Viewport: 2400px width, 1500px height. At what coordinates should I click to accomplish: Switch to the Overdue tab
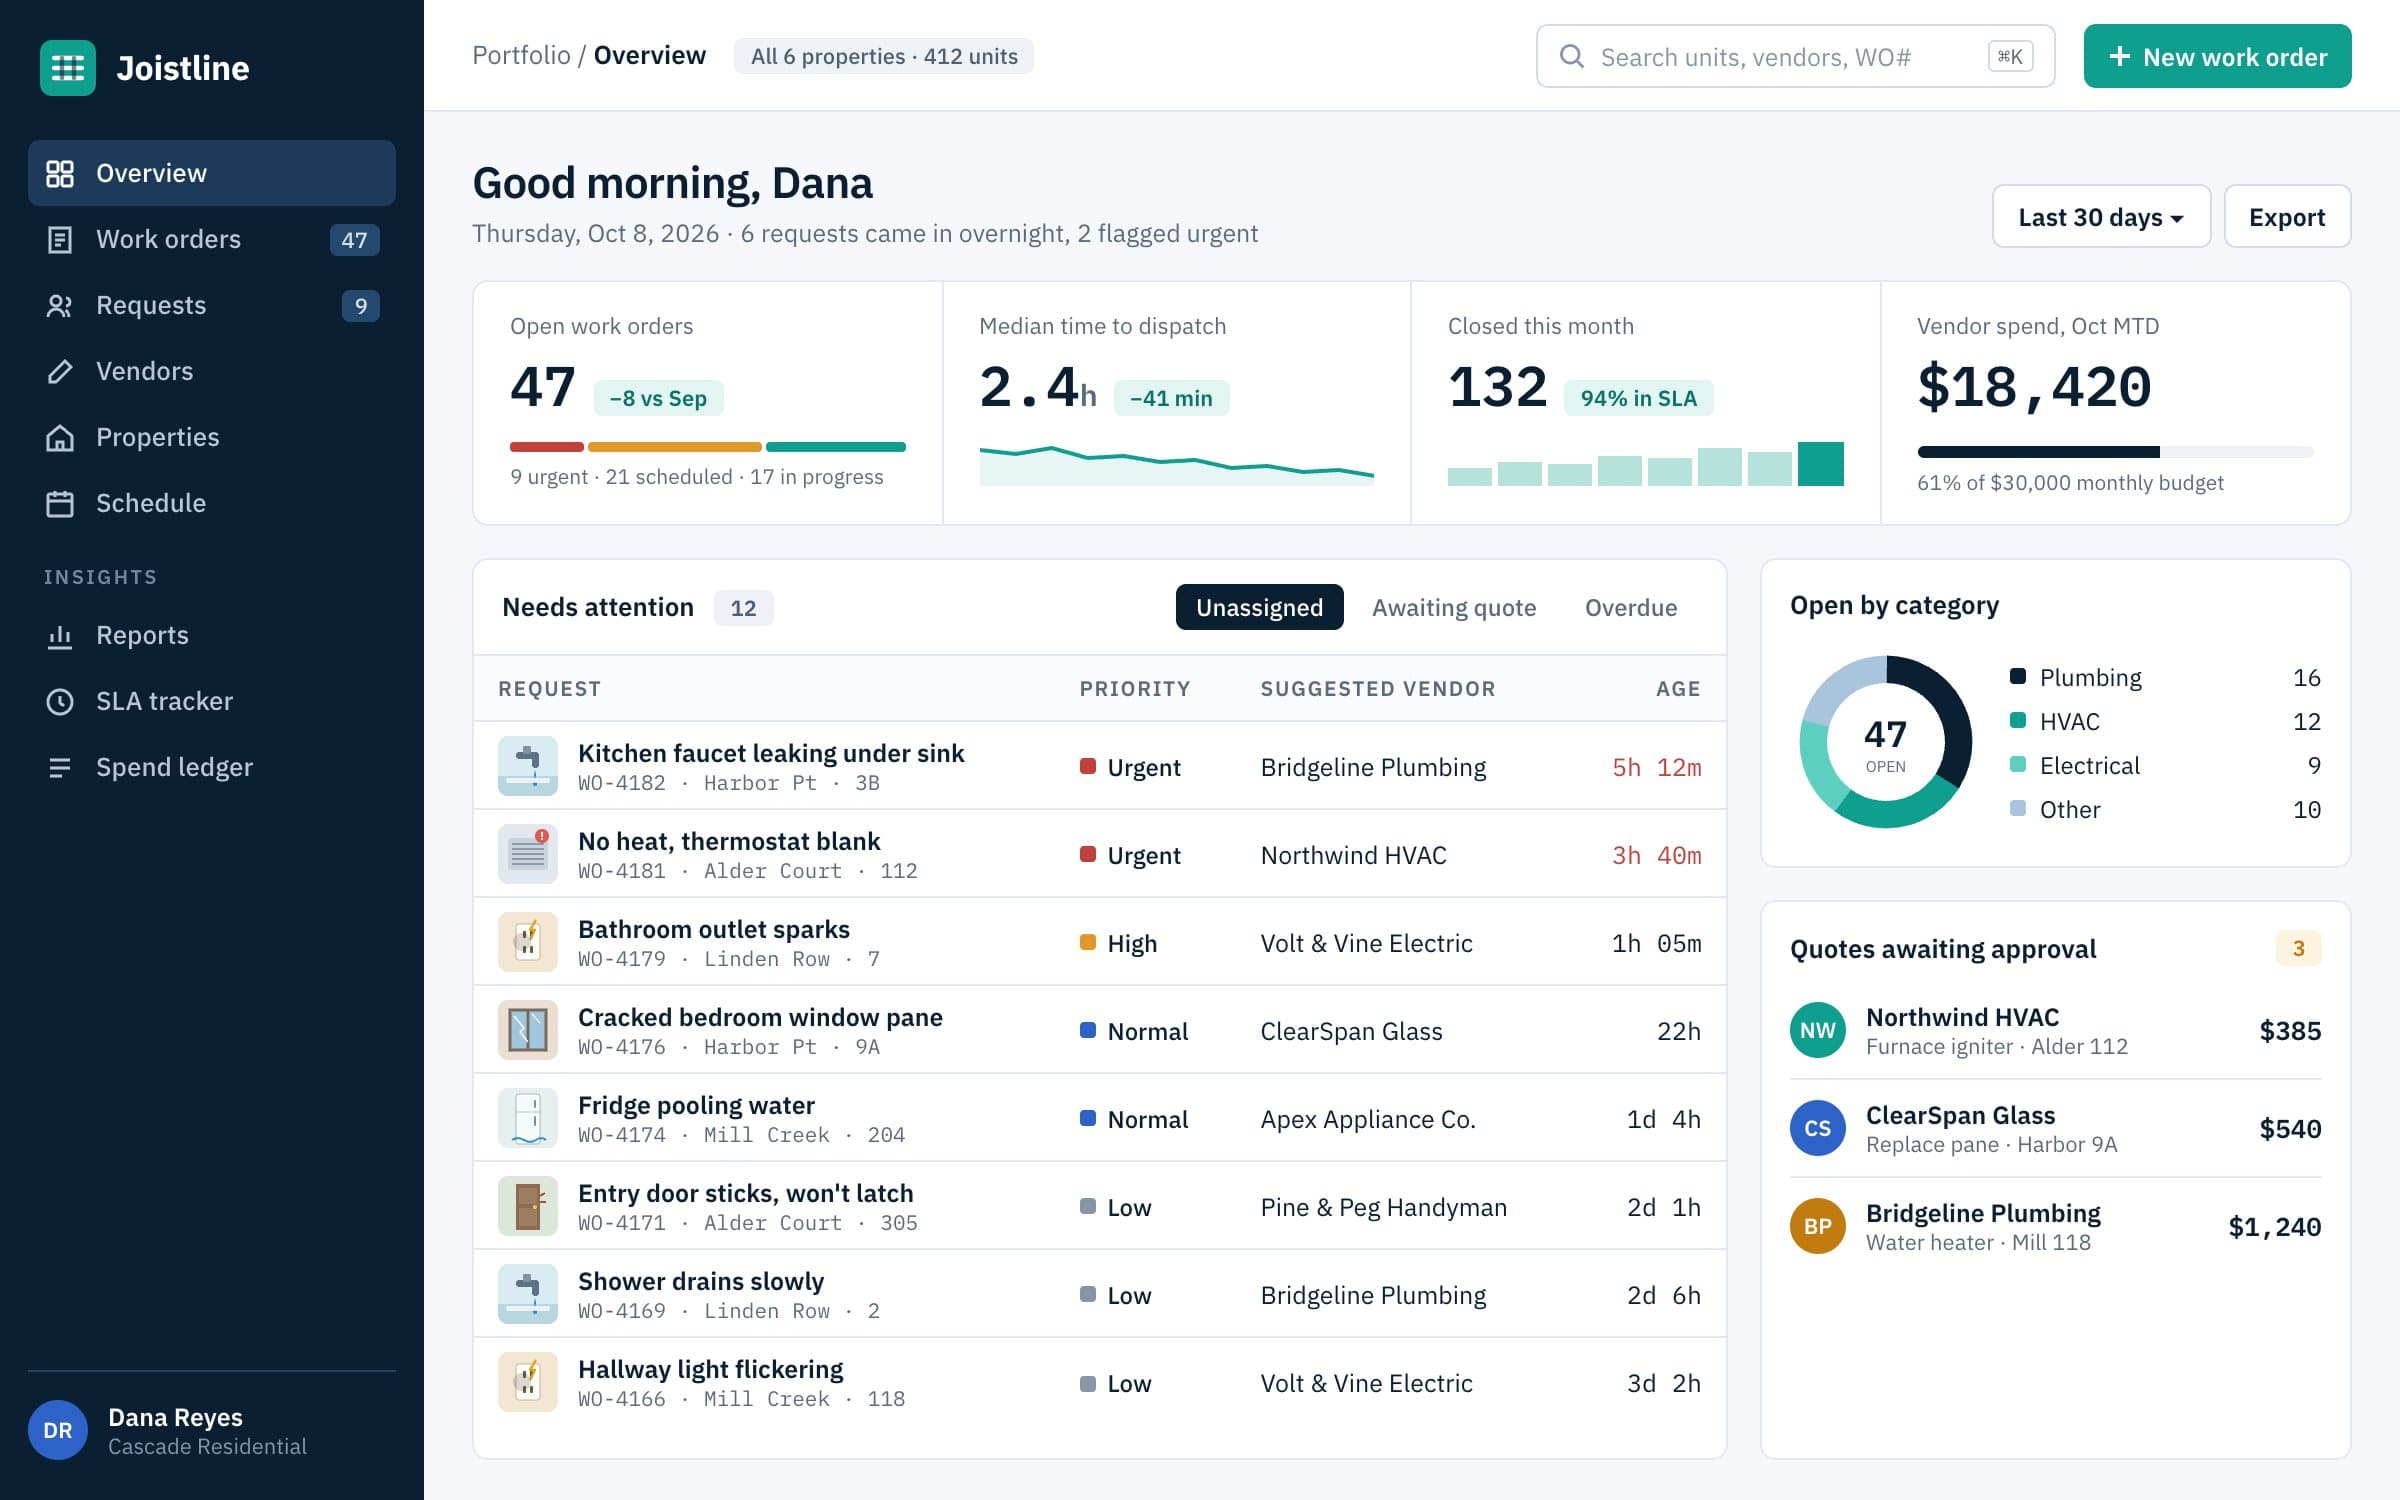click(x=1631, y=607)
